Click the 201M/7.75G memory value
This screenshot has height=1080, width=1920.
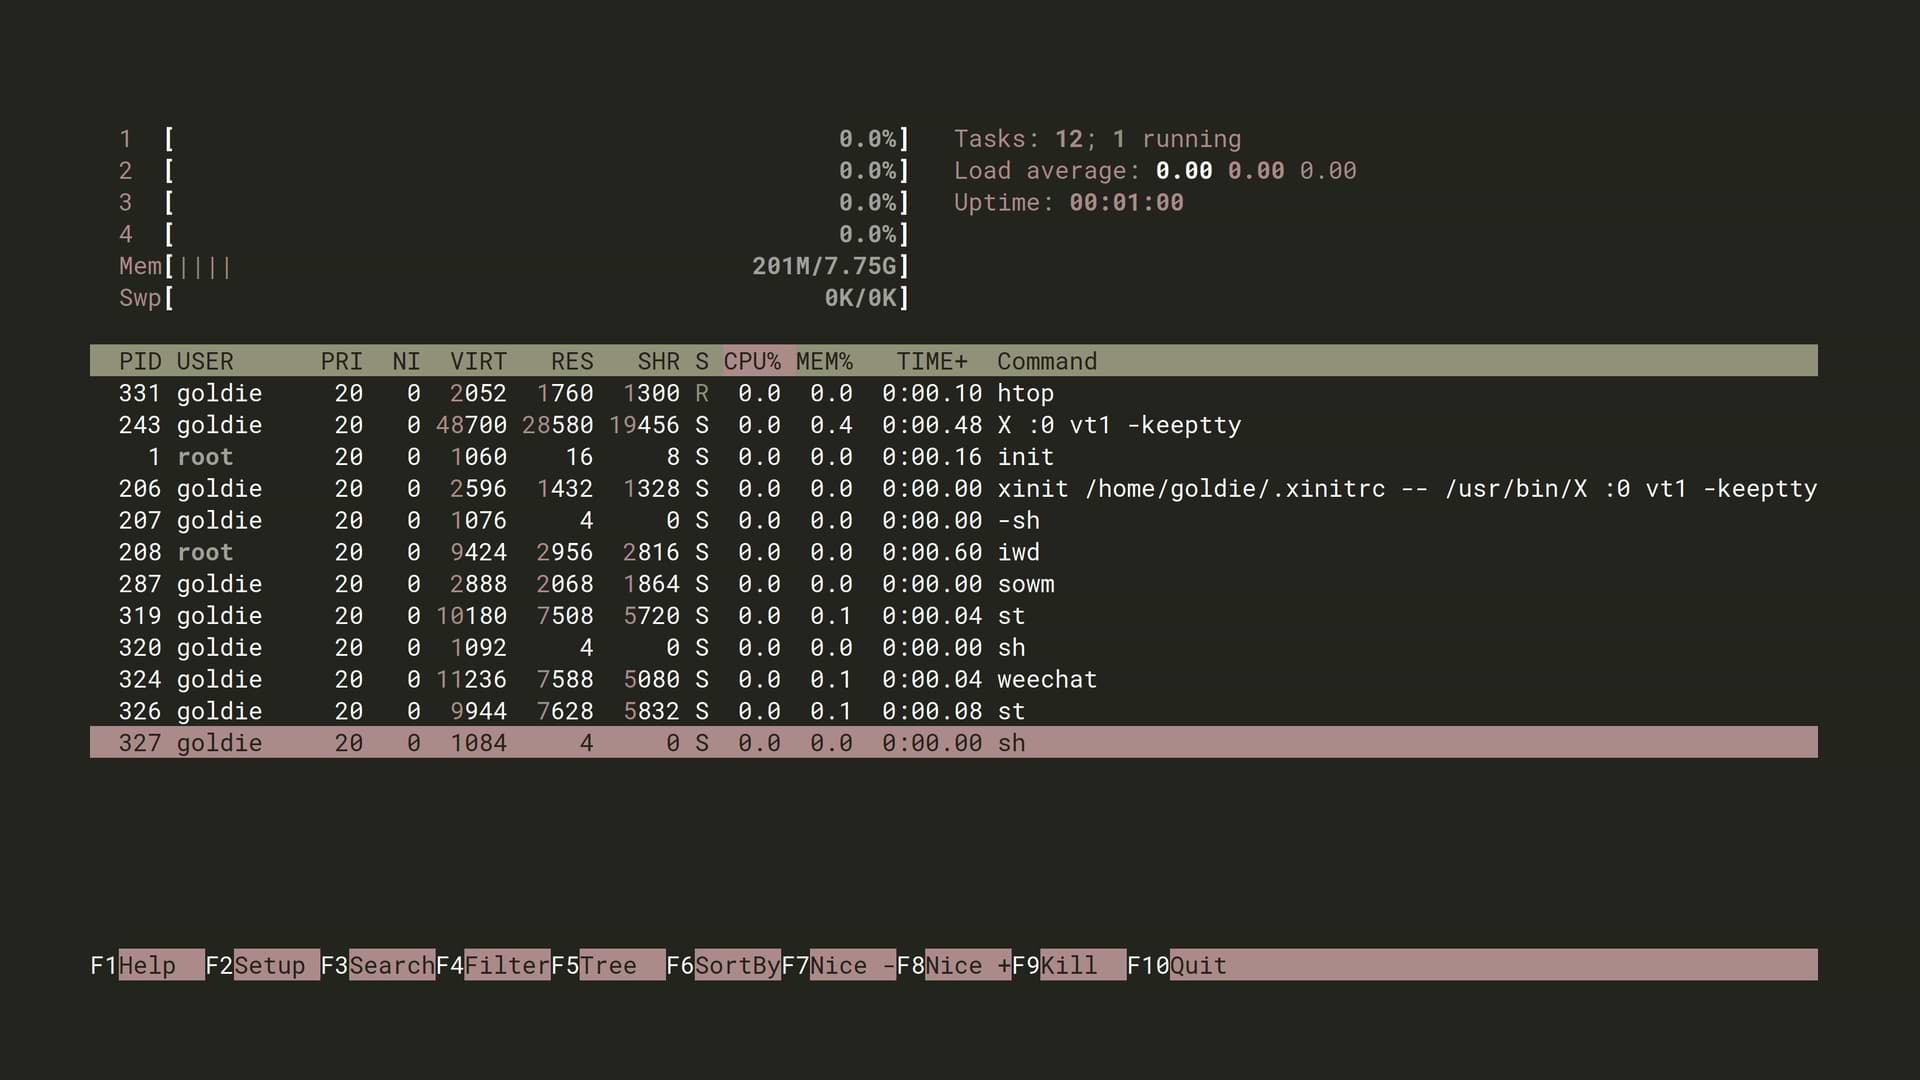click(x=824, y=266)
